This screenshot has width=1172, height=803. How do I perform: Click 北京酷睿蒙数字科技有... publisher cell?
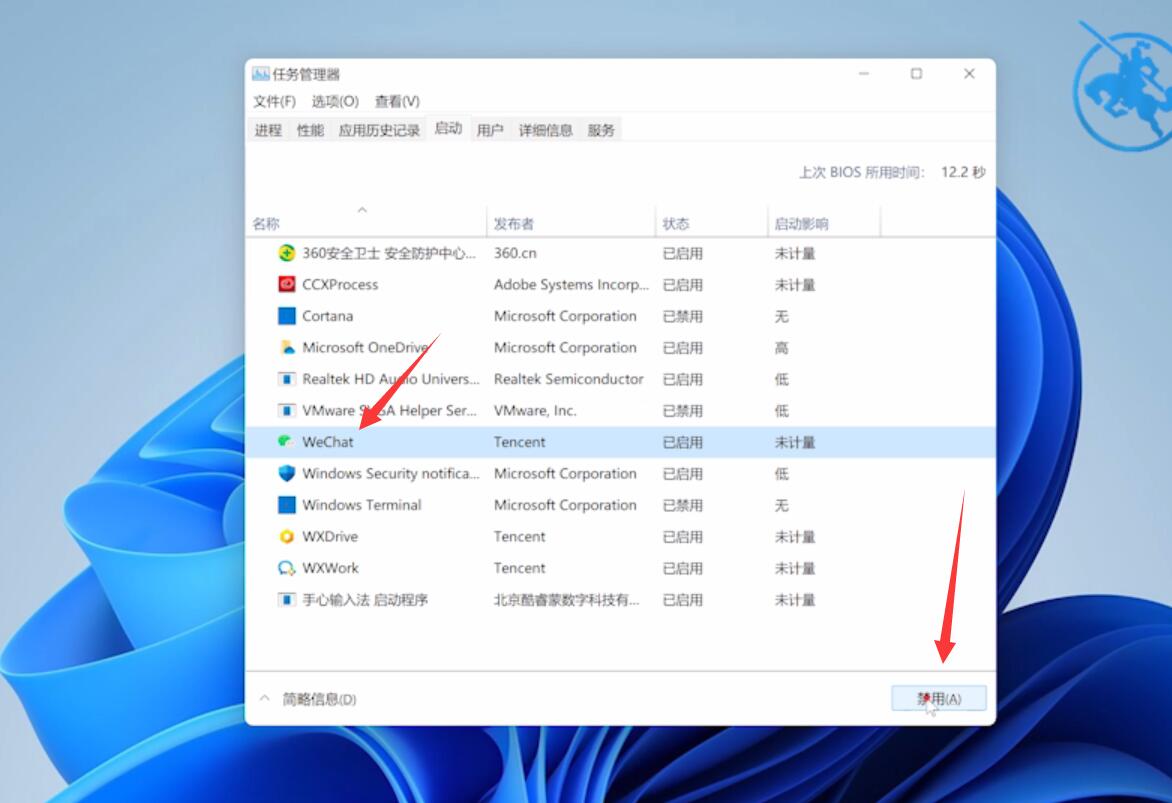point(566,599)
